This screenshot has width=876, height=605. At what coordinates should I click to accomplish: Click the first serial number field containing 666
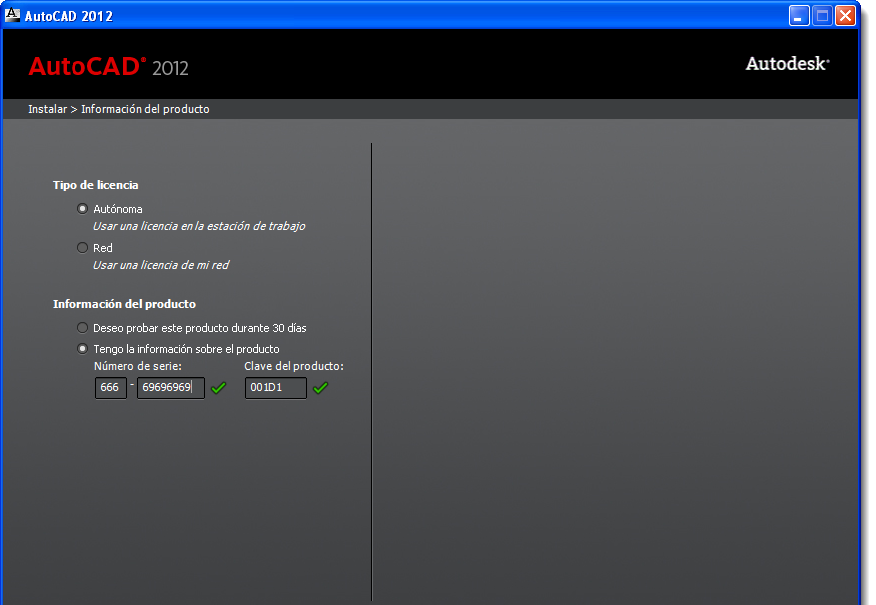click(110, 388)
